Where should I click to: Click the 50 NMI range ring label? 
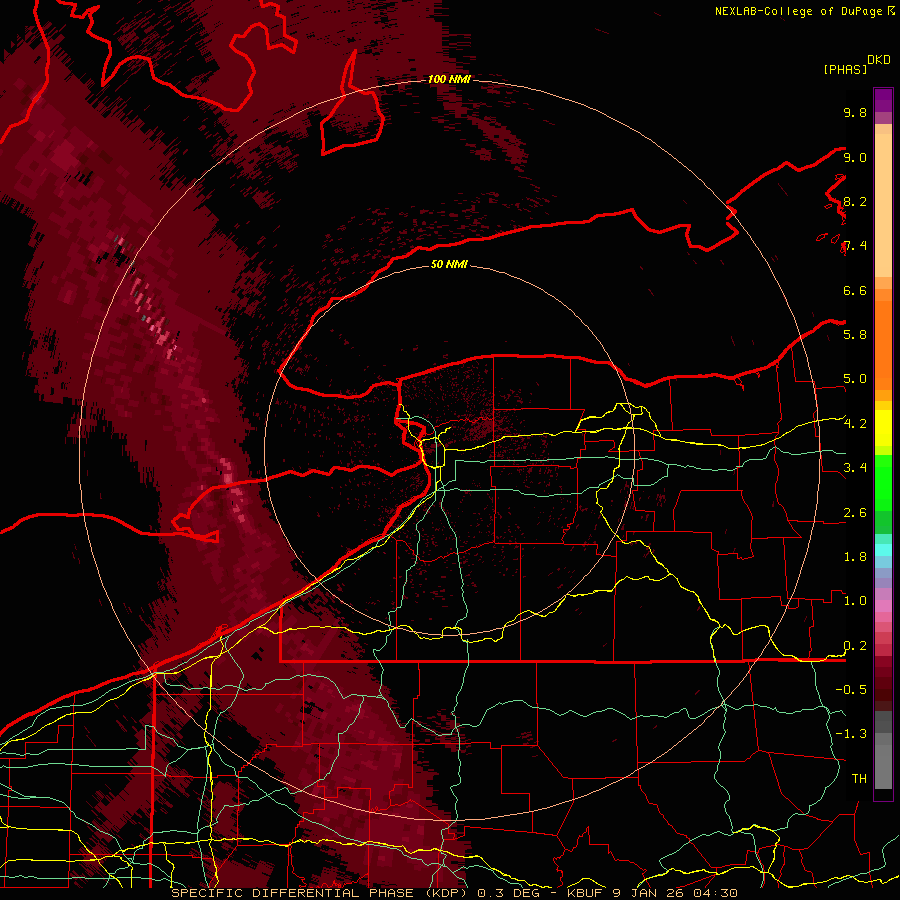click(449, 264)
